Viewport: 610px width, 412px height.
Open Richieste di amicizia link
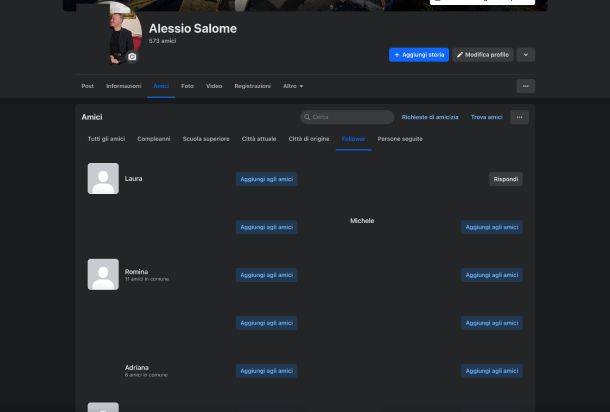tap(430, 117)
